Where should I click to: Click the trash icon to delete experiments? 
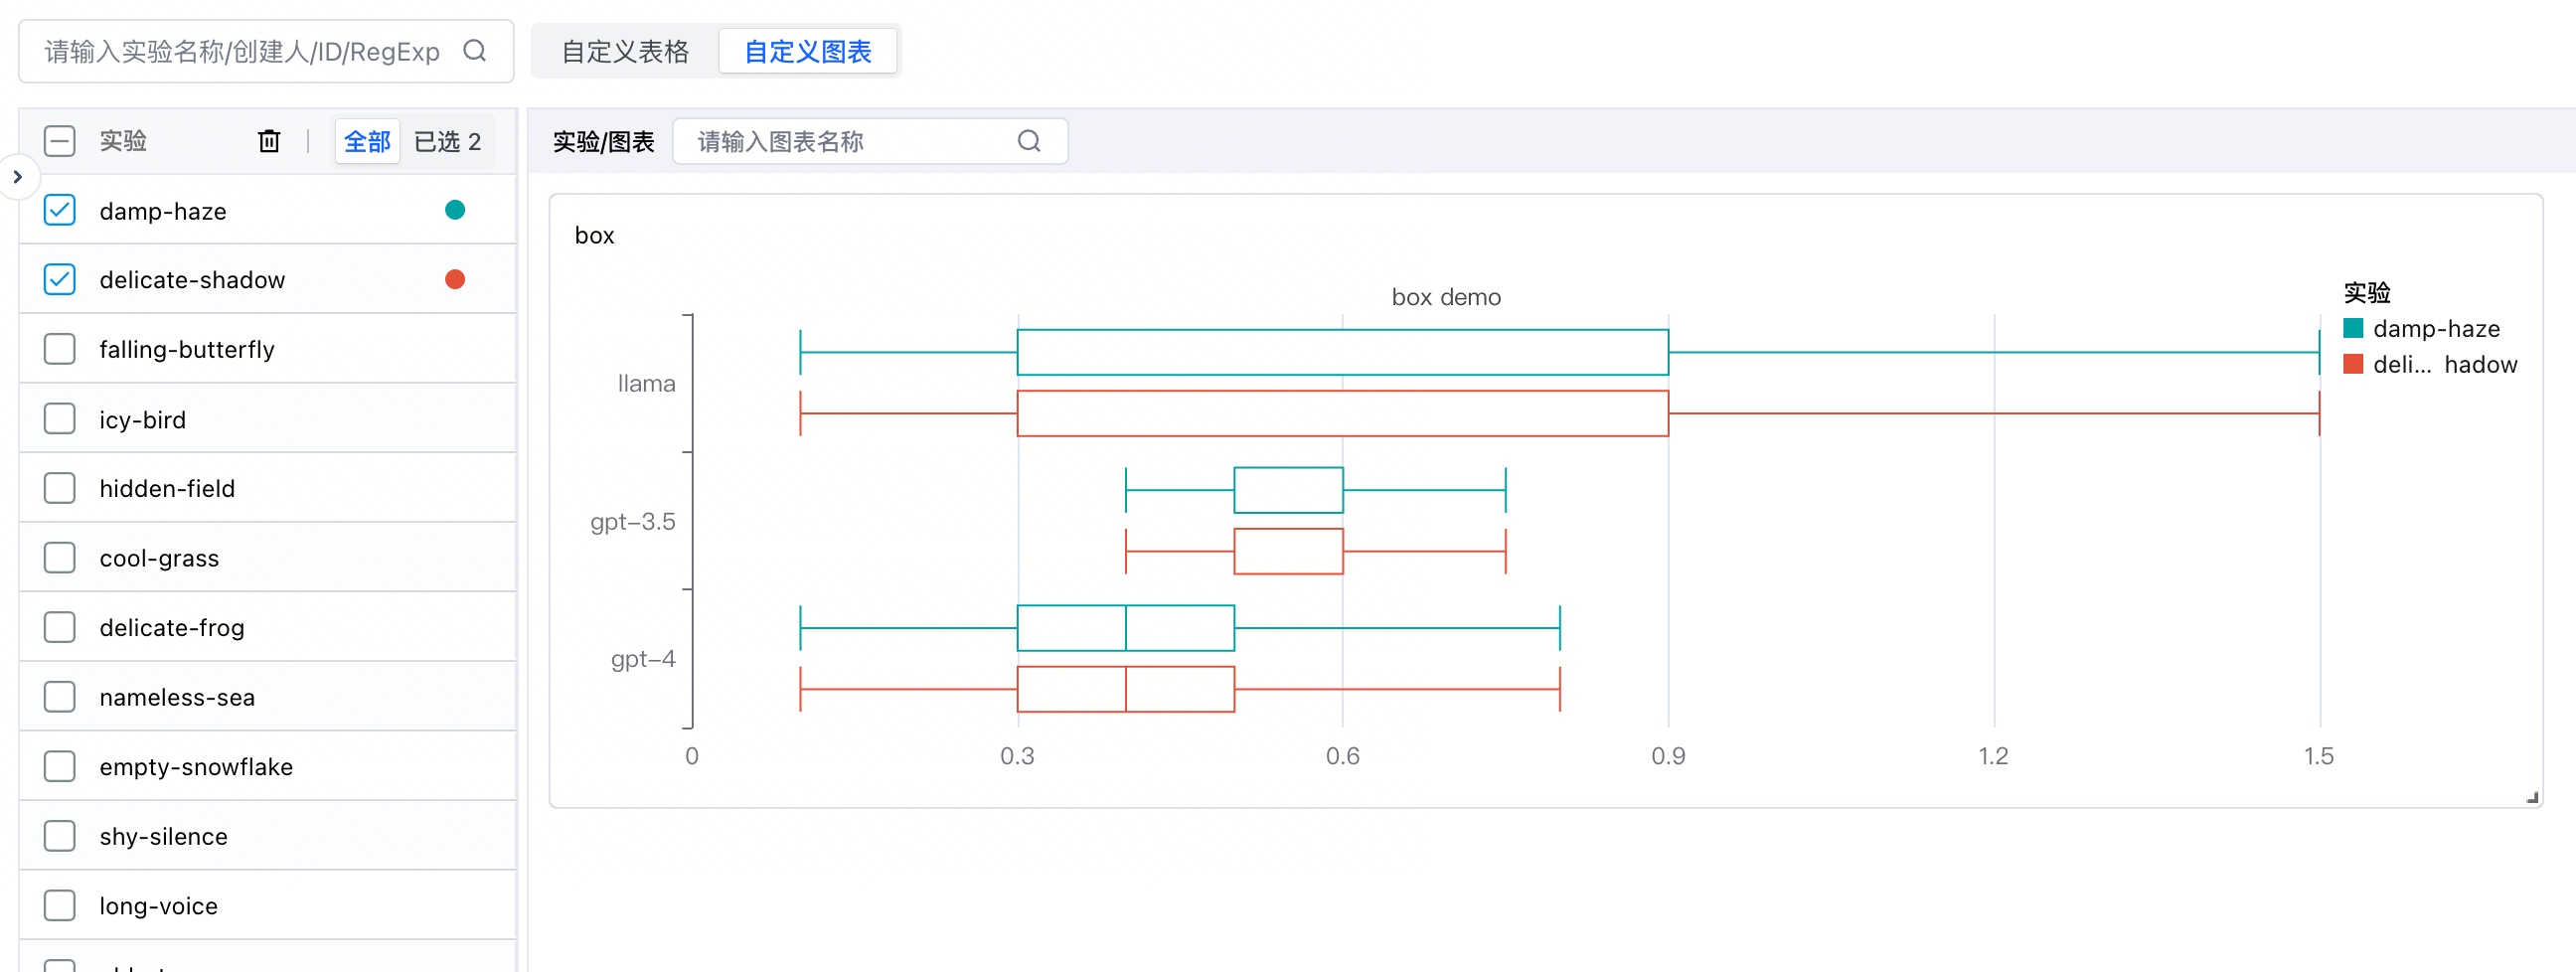pos(269,141)
